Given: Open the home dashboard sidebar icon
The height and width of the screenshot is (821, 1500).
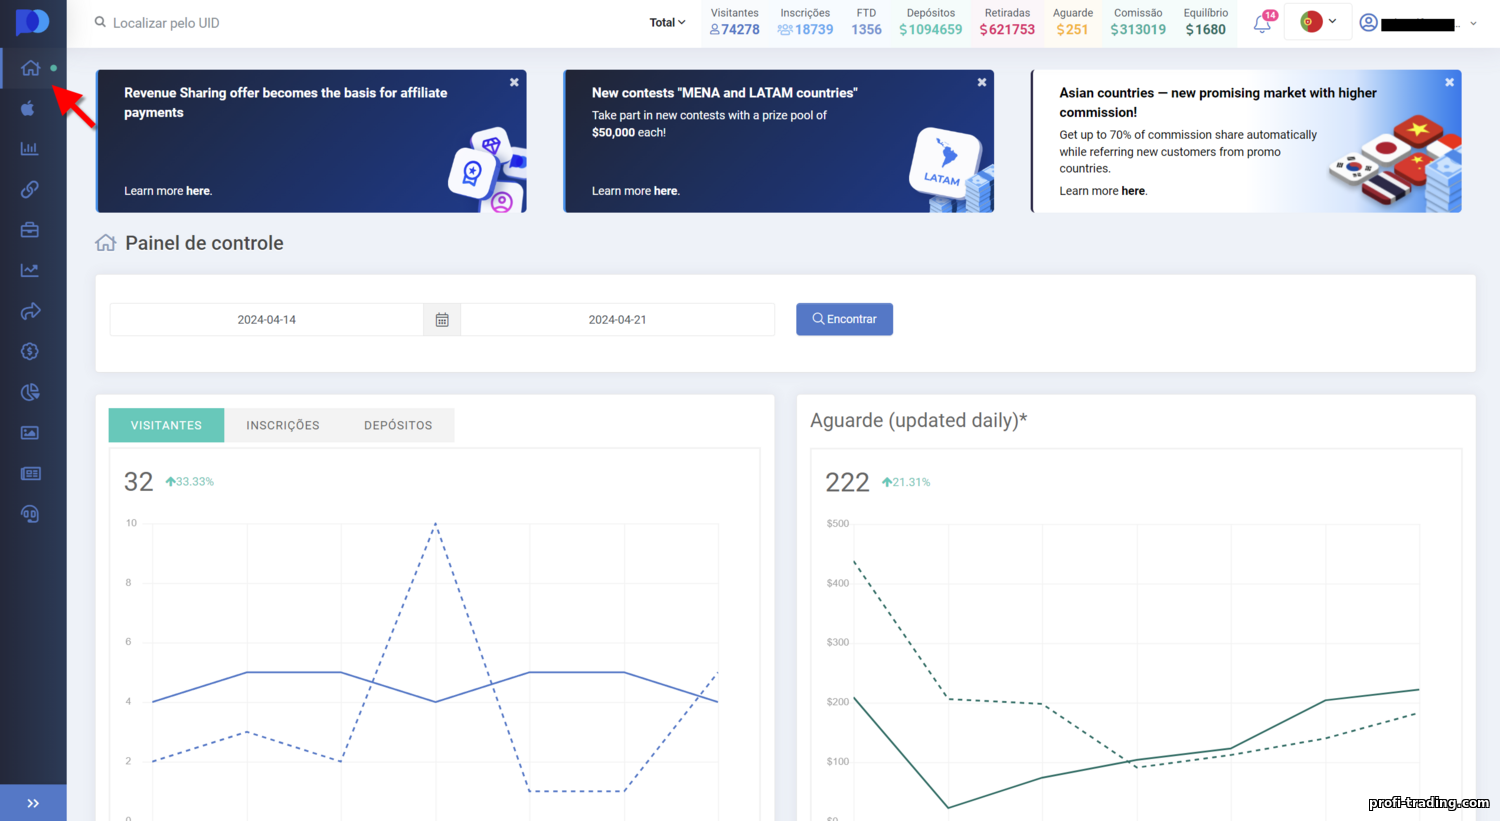Looking at the screenshot, I should [x=30, y=68].
